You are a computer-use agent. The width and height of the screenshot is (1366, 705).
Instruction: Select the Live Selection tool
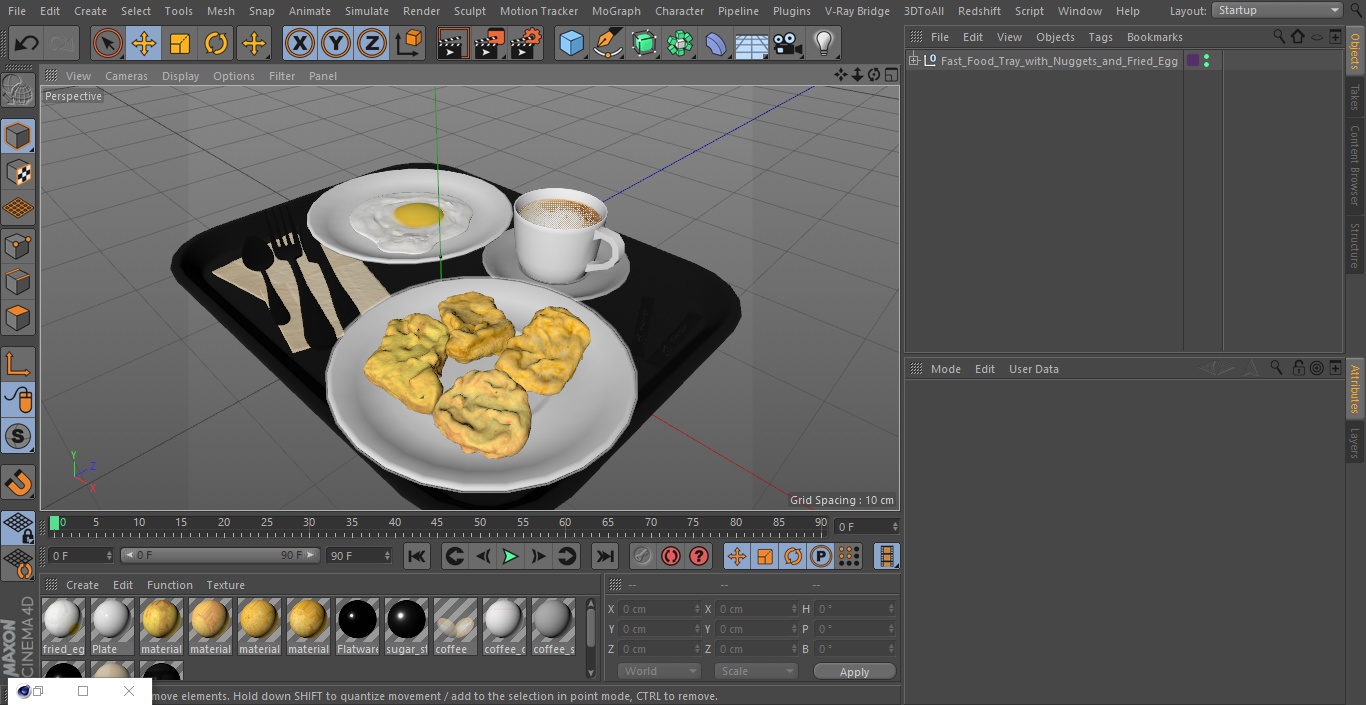(x=108, y=43)
